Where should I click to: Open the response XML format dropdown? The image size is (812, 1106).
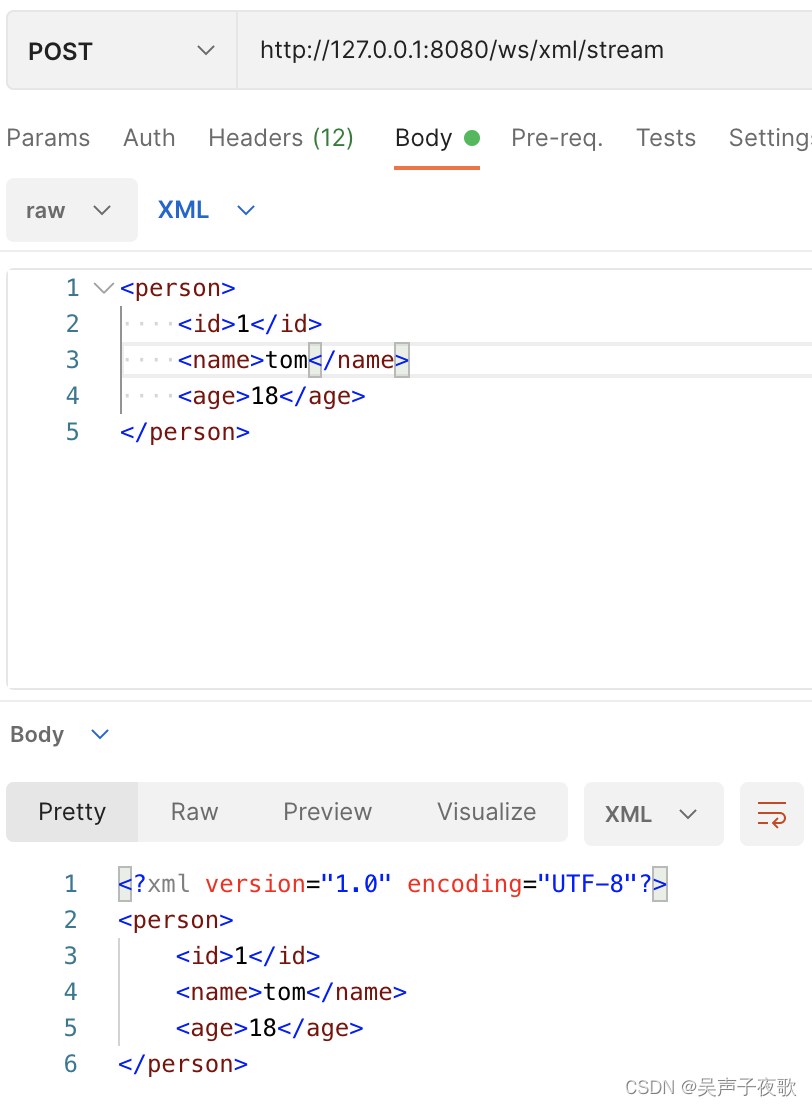[x=653, y=814]
